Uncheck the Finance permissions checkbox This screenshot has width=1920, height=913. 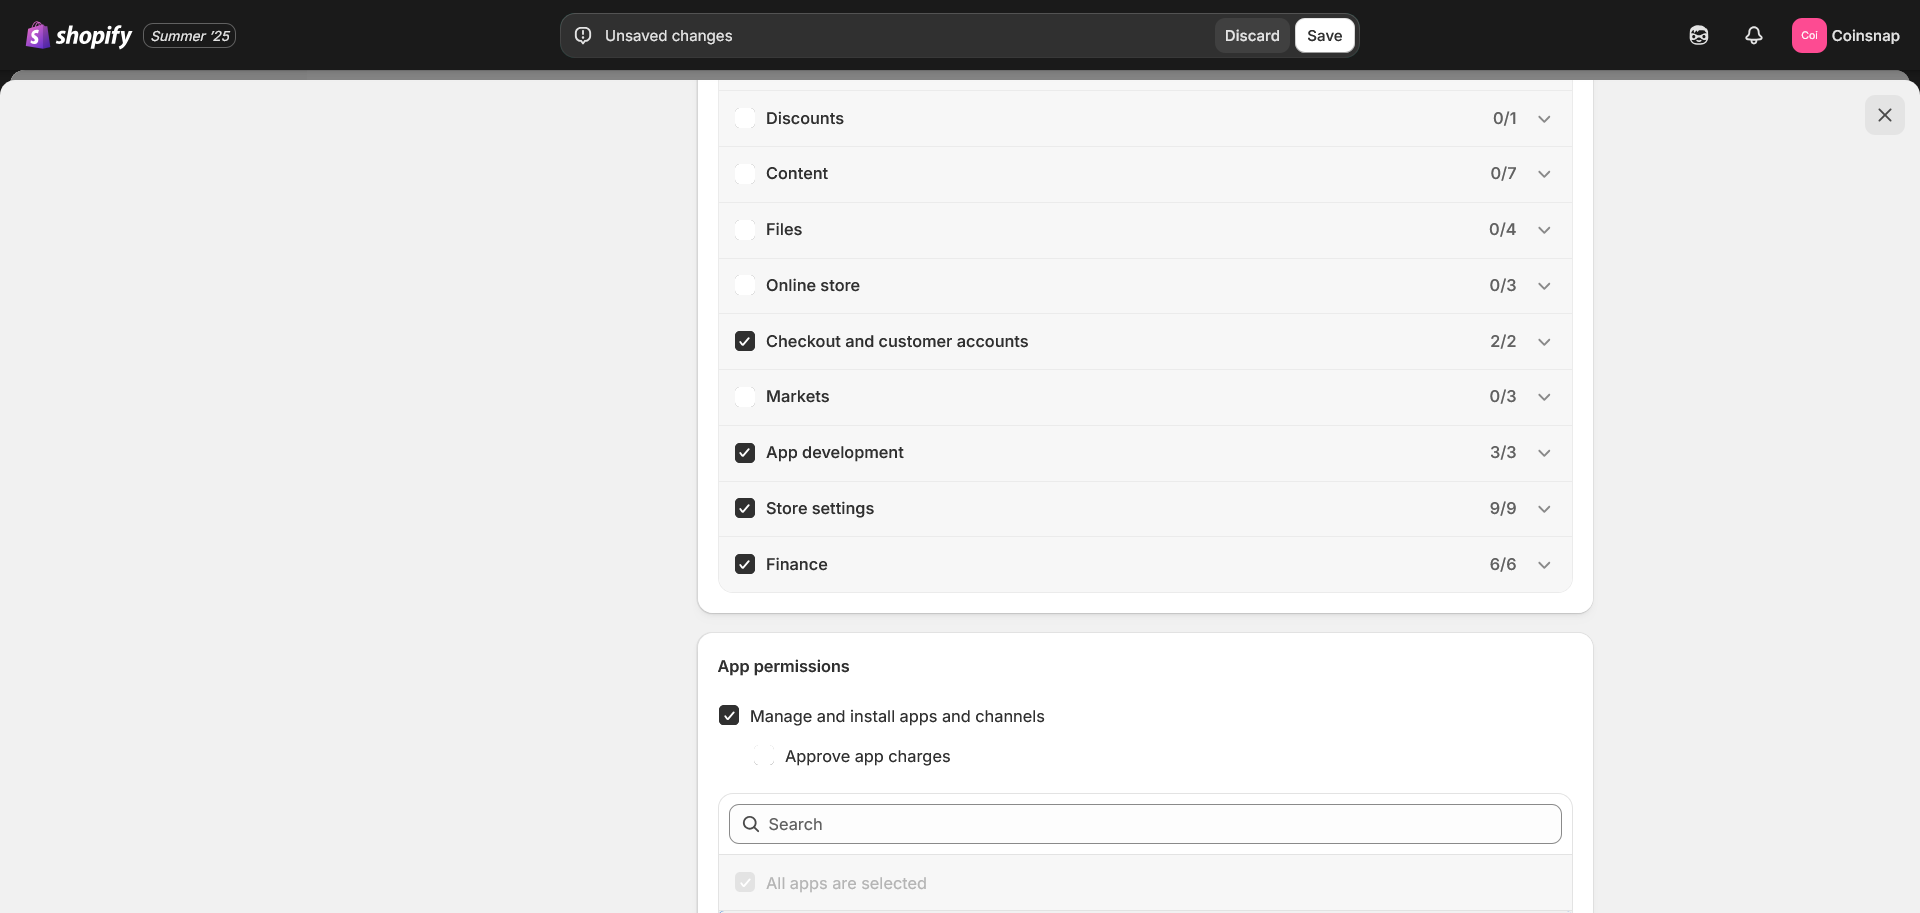pyautogui.click(x=745, y=564)
